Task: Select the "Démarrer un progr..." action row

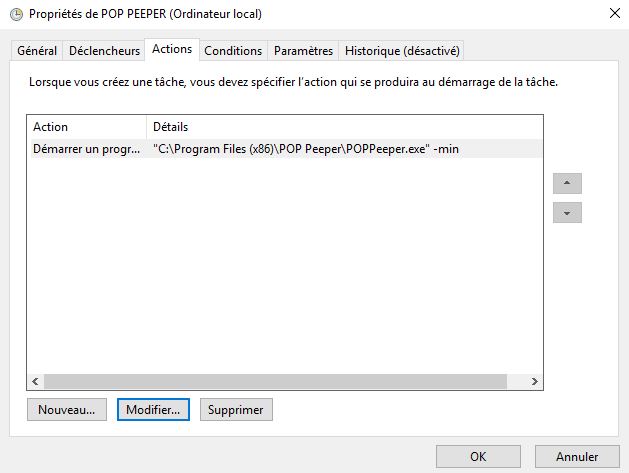Action: [286, 149]
